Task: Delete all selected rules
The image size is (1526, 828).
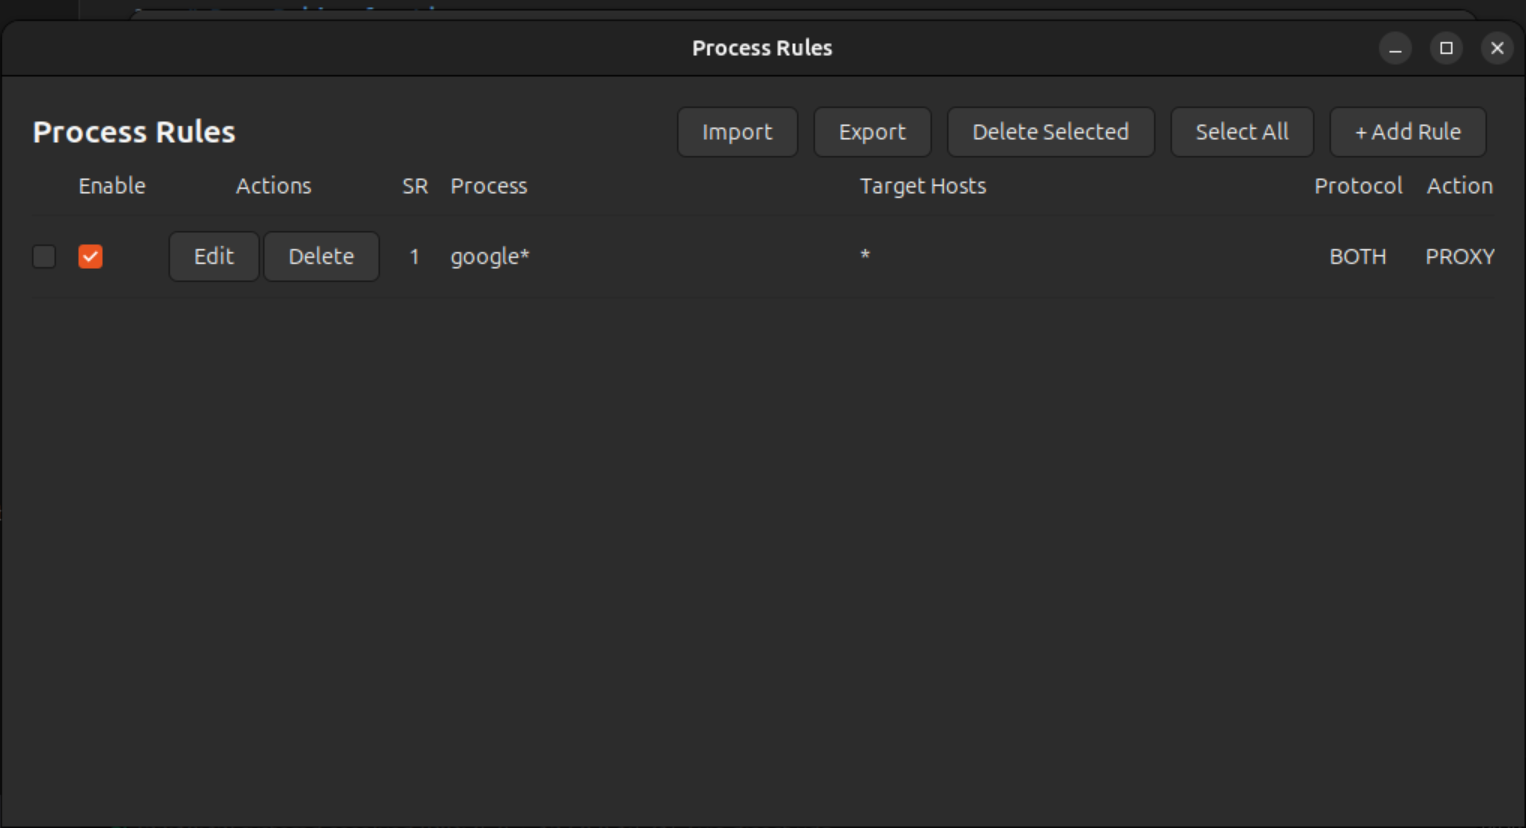Action: pyautogui.click(x=1049, y=131)
